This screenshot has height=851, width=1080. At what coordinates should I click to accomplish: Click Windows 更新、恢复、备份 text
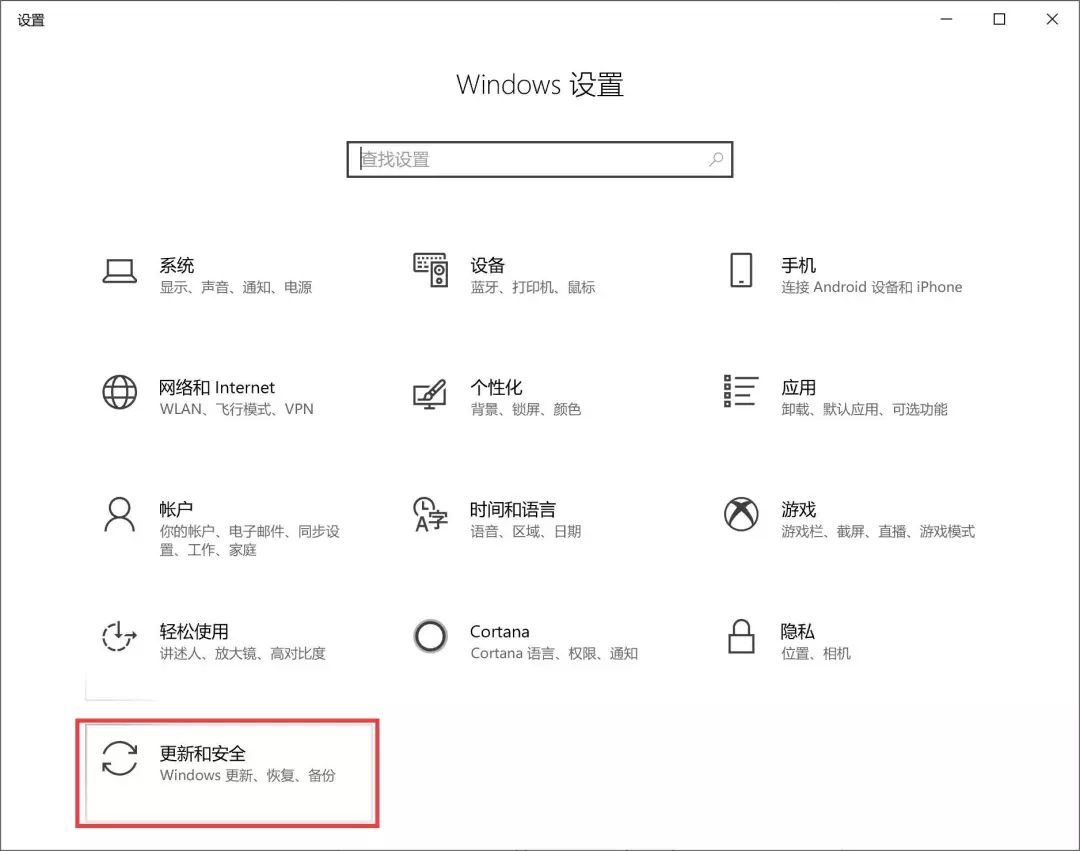click(247, 775)
